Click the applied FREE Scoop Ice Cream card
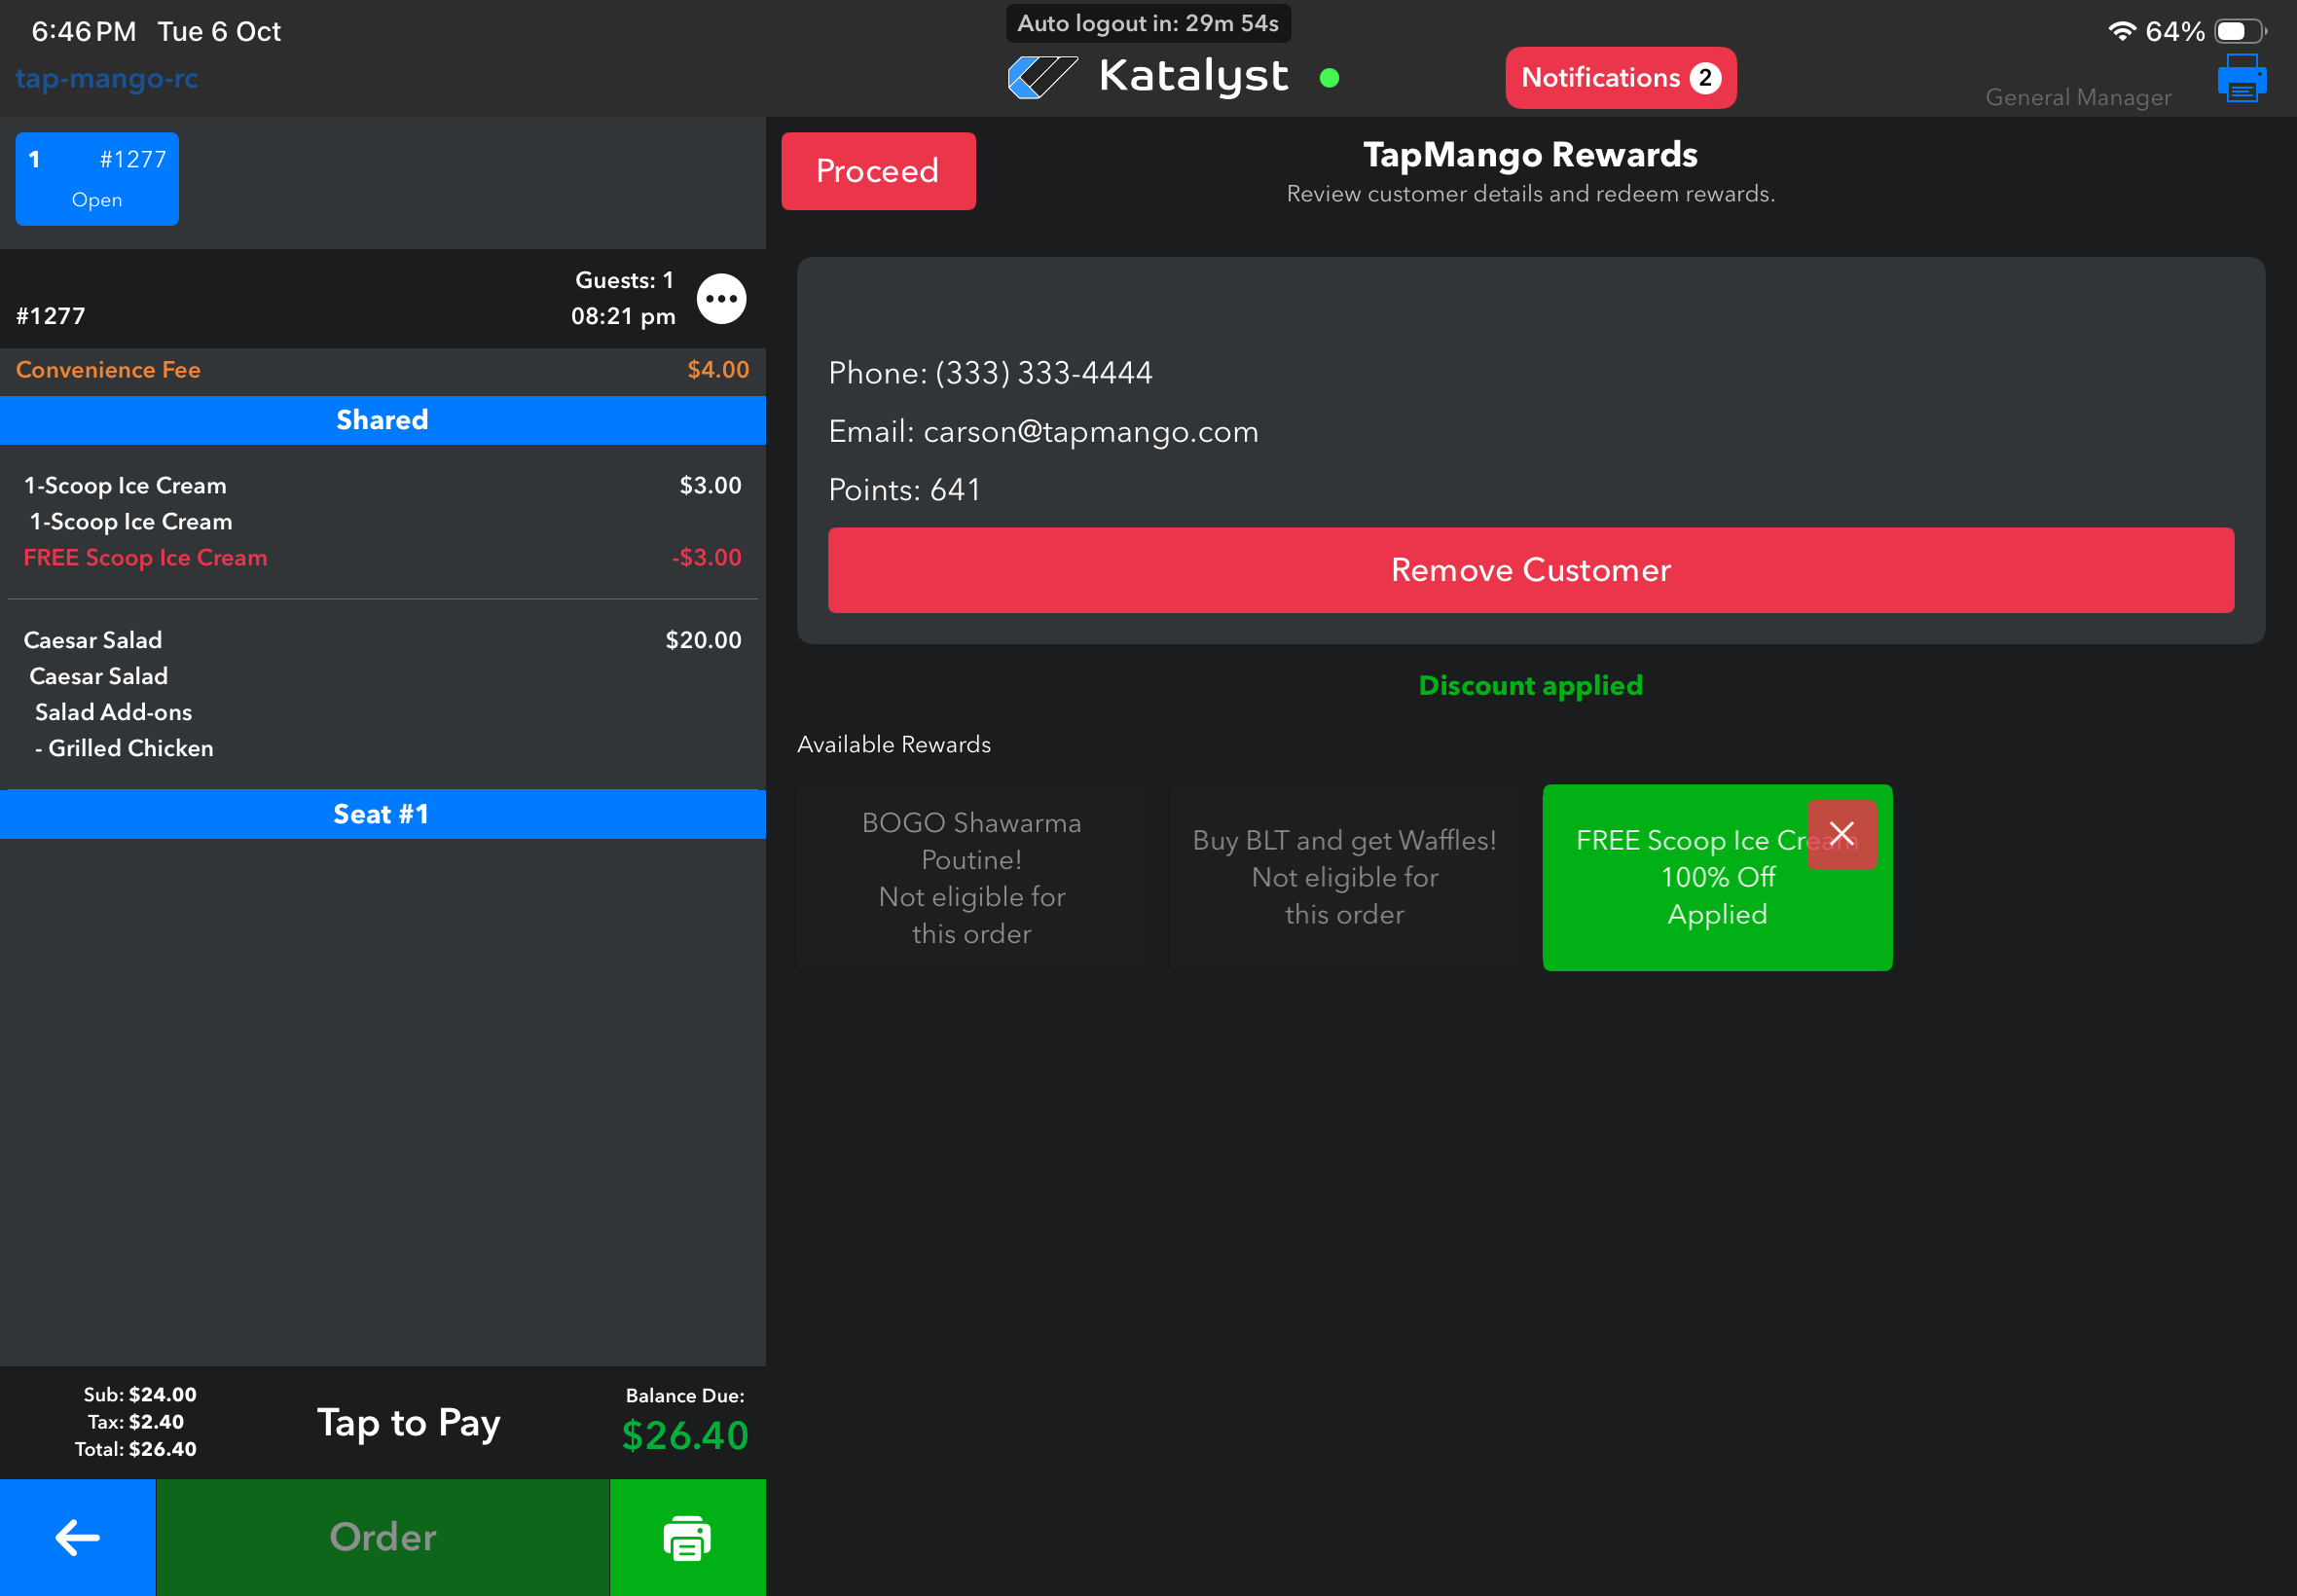The image size is (2297, 1596). (x=1717, y=877)
